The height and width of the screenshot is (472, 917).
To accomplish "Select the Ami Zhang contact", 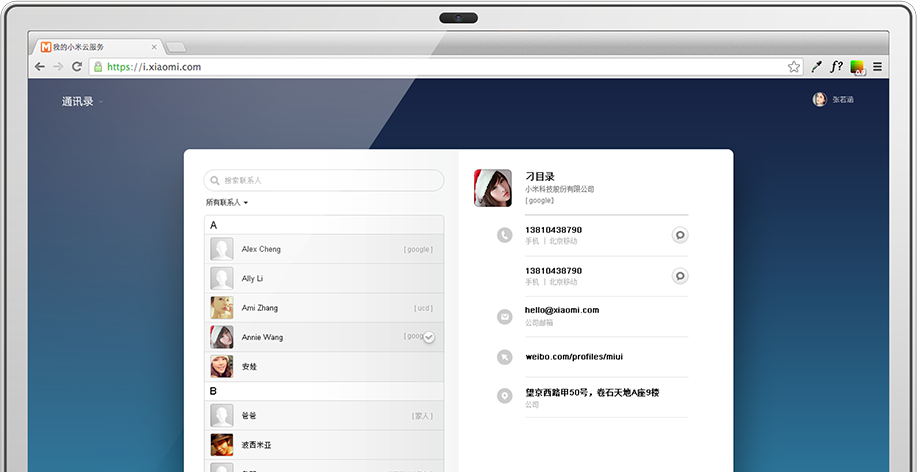I will tap(324, 308).
